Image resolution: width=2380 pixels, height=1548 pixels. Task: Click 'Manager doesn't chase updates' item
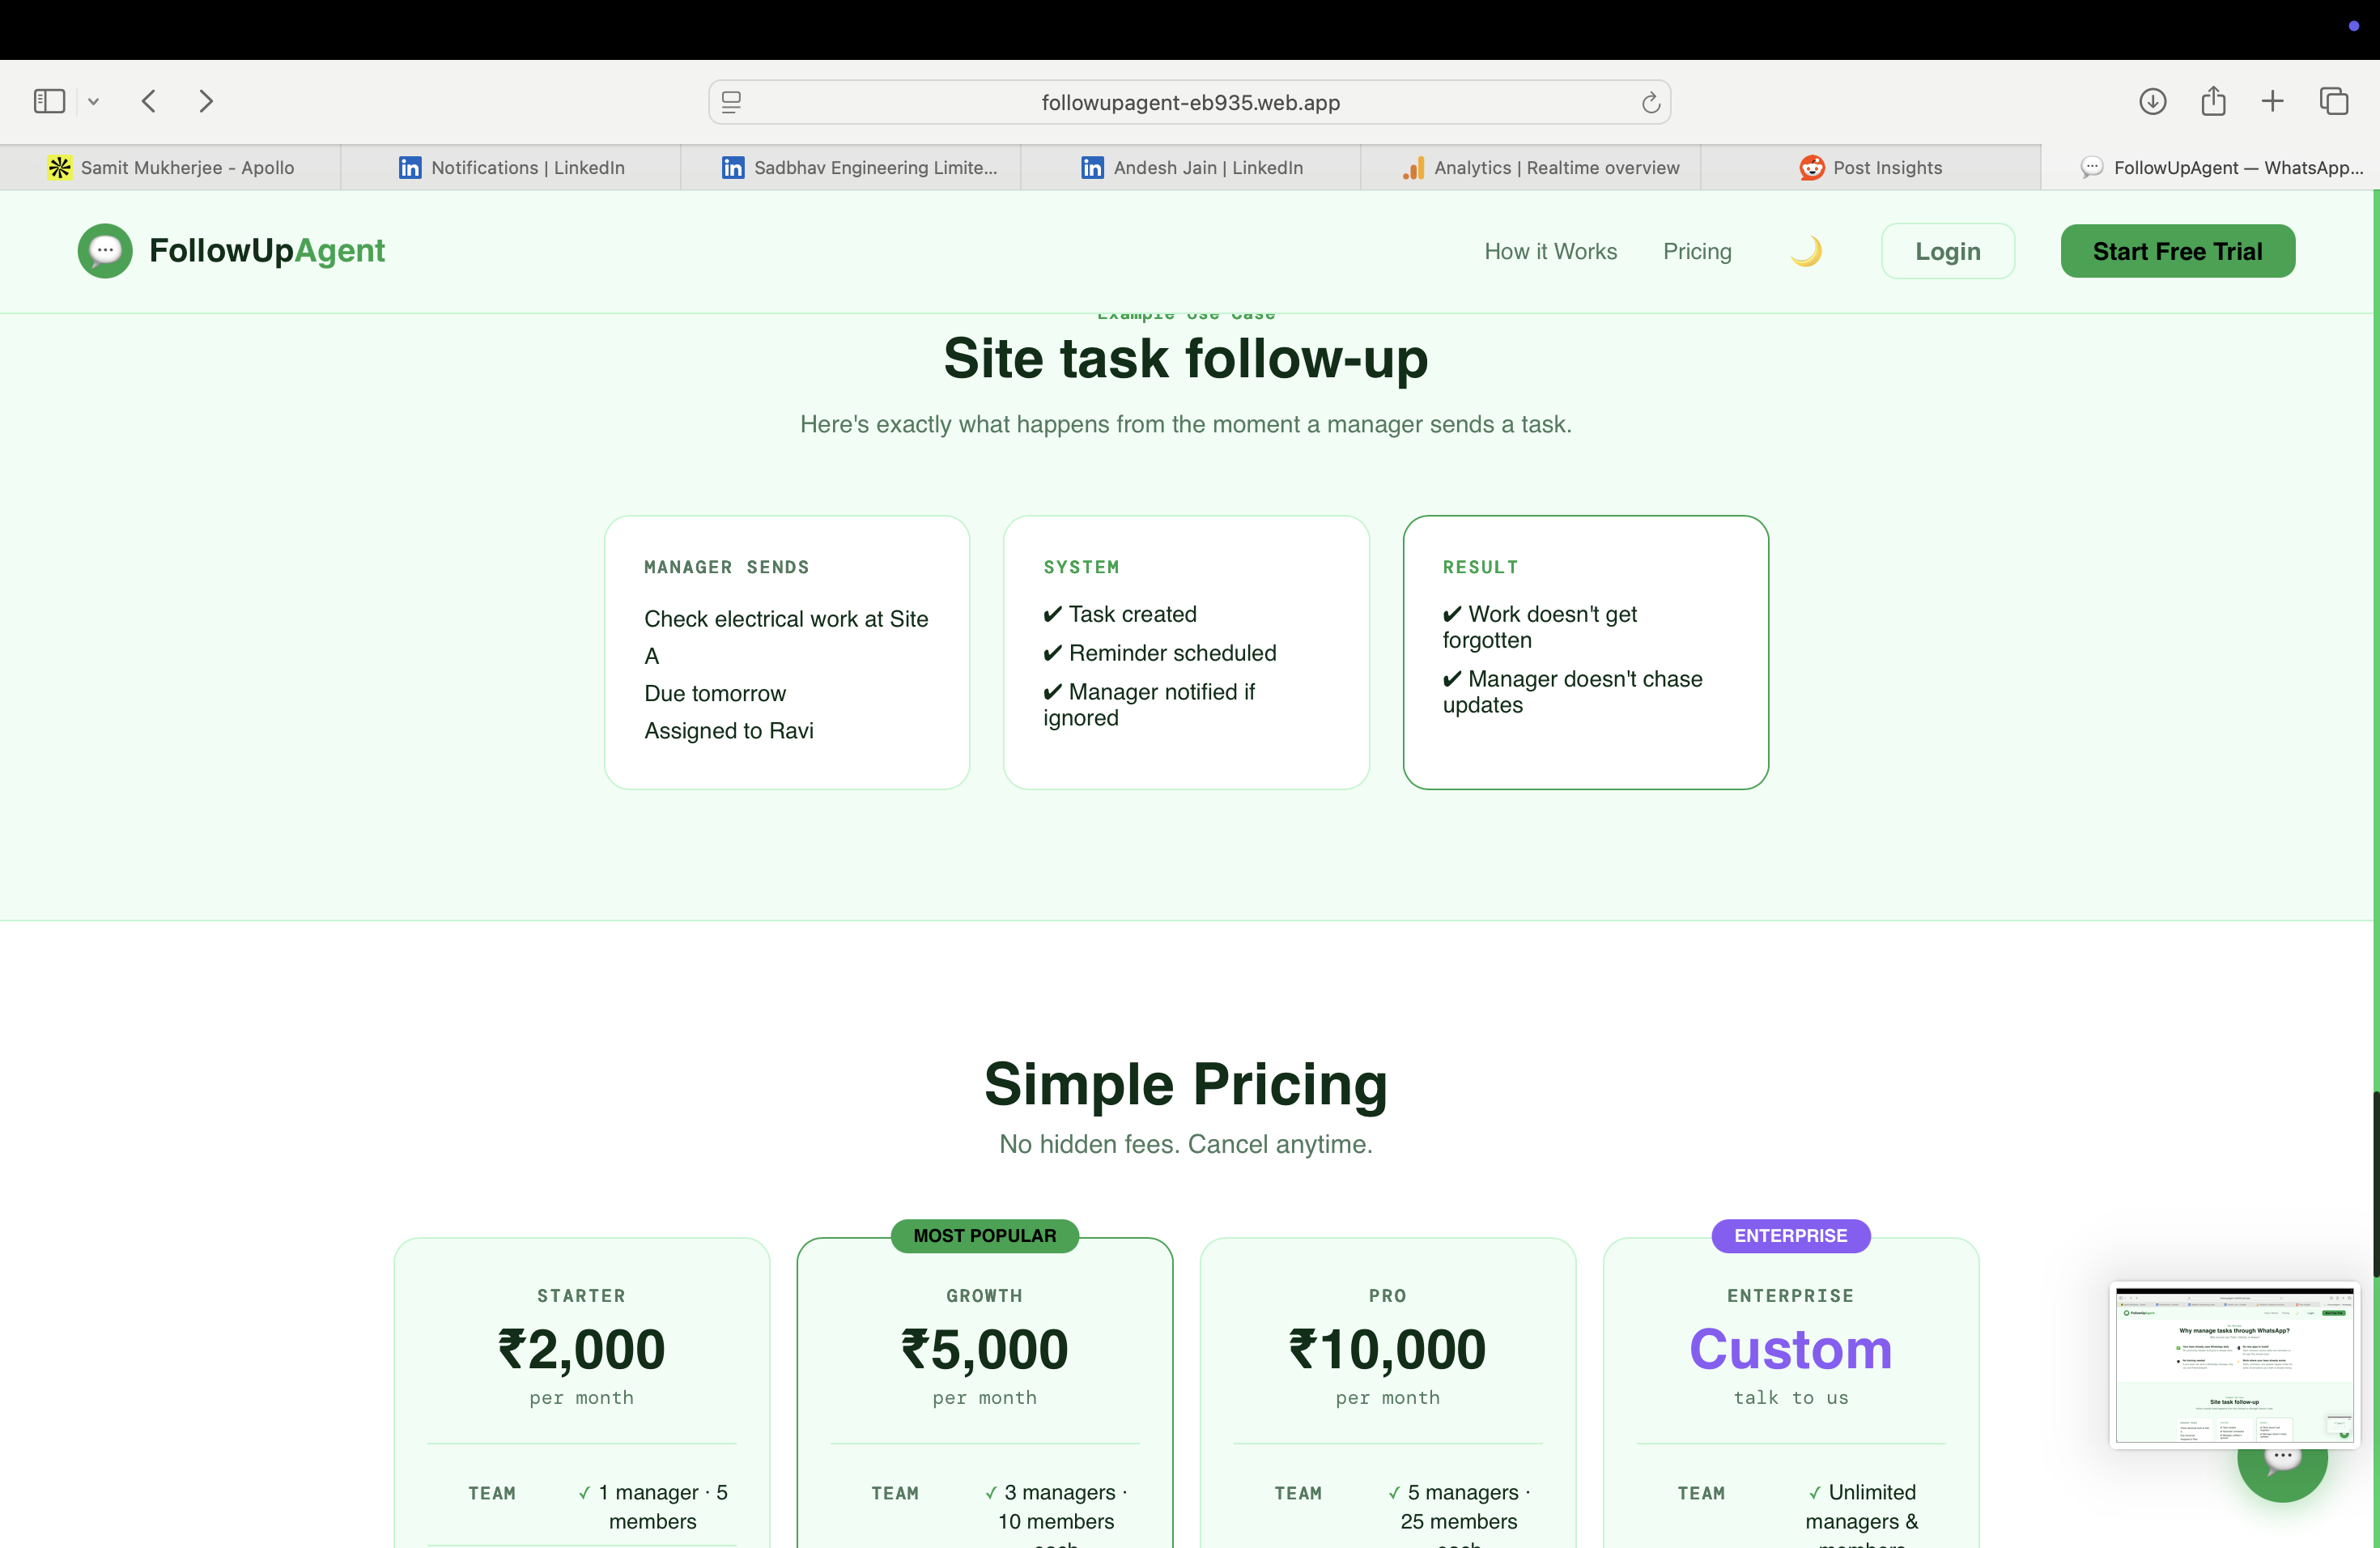coord(1573,692)
